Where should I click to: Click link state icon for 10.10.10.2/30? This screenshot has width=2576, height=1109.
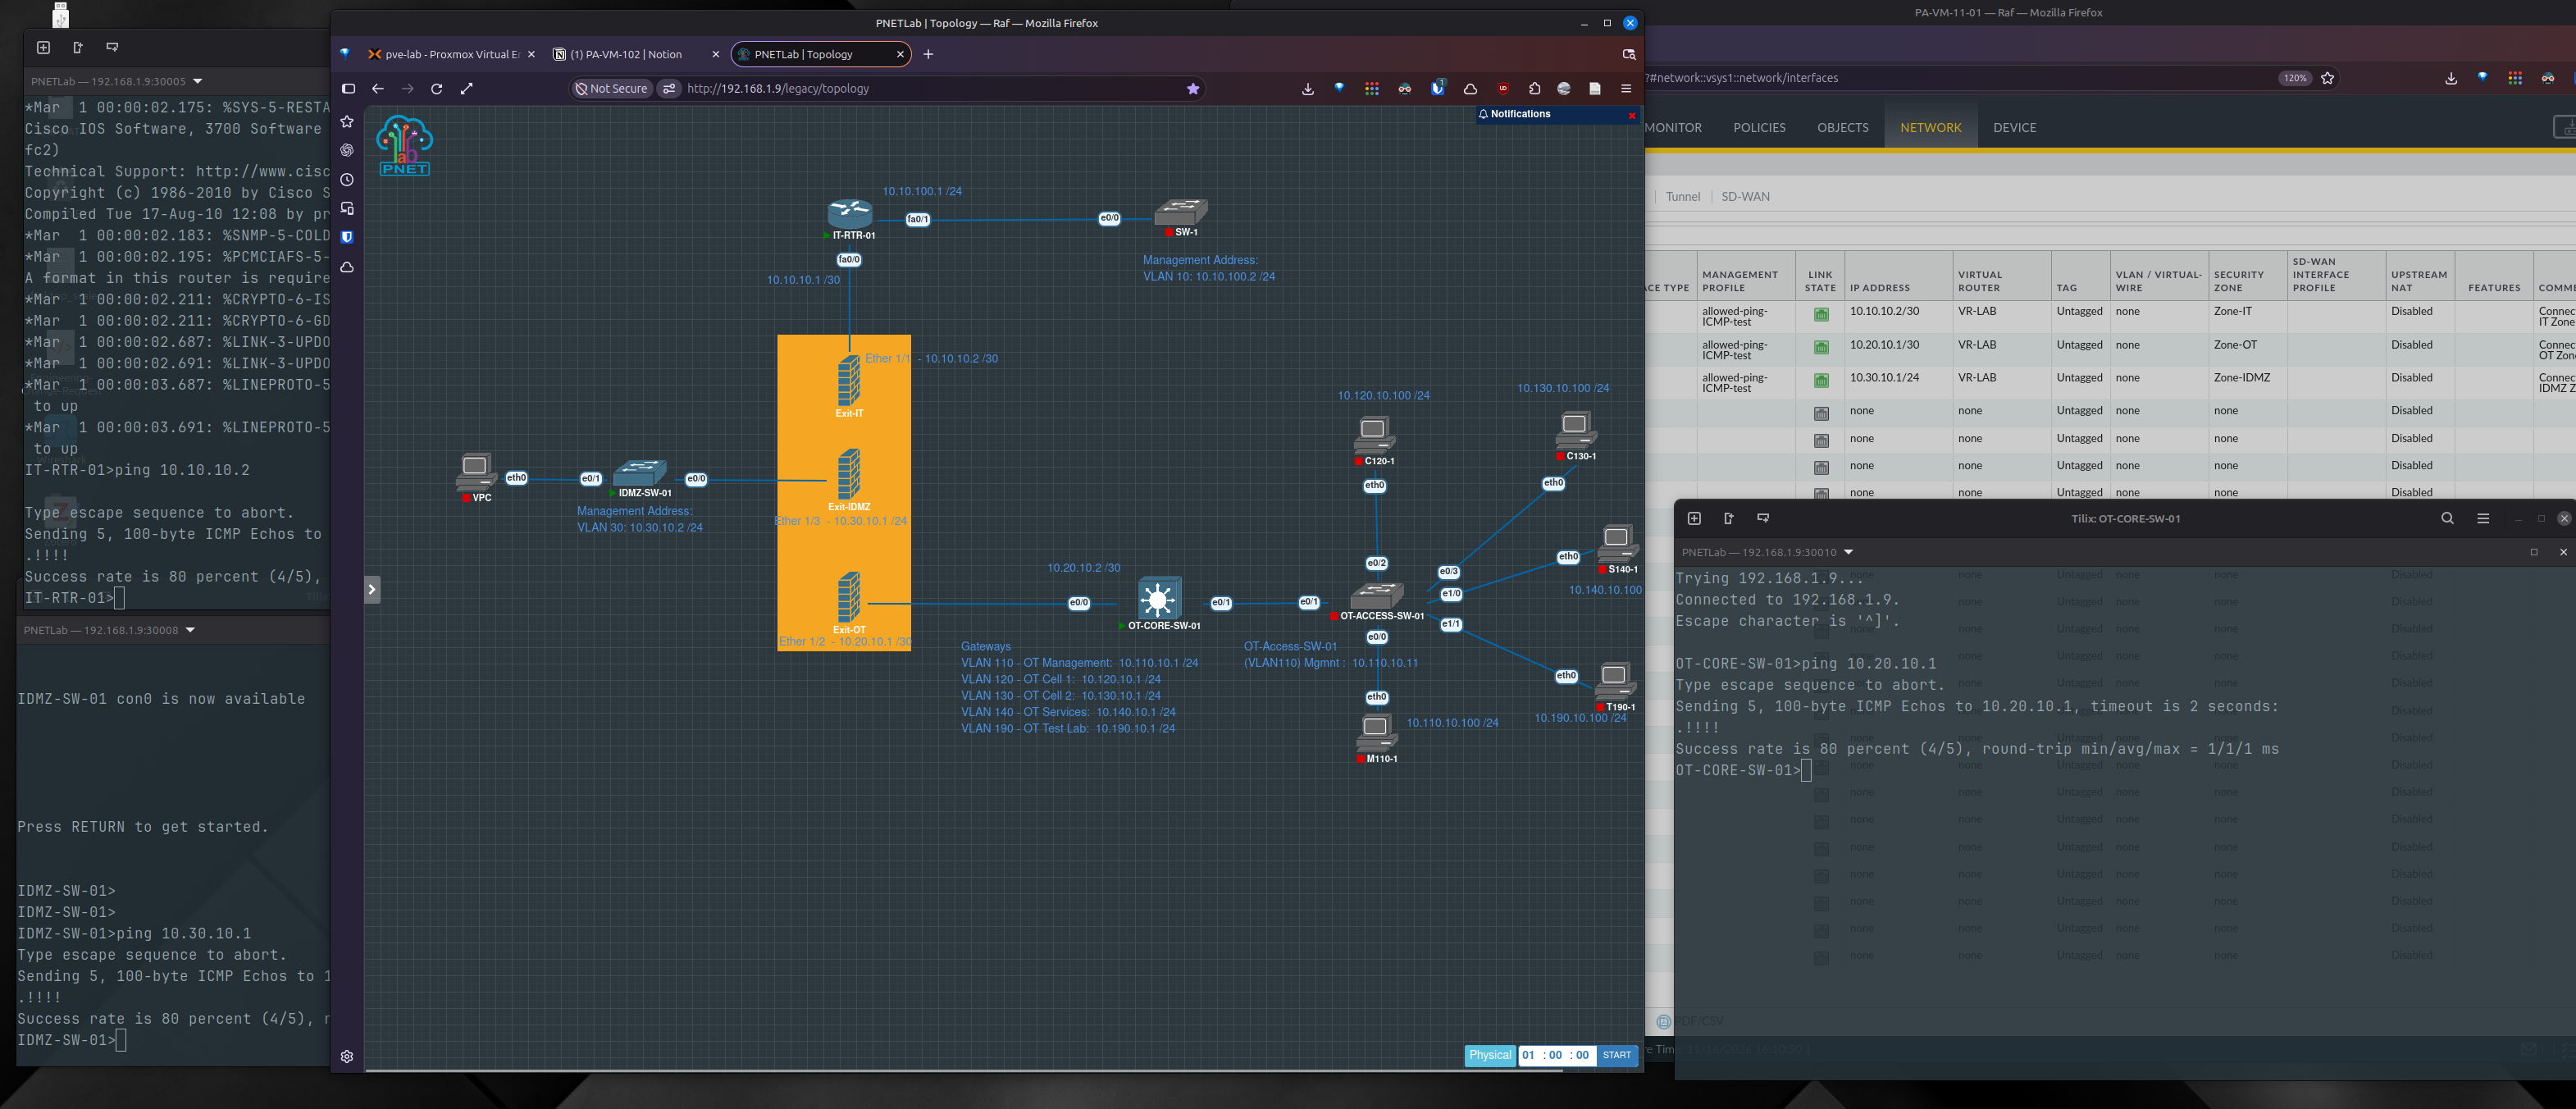pyautogui.click(x=1821, y=315)
